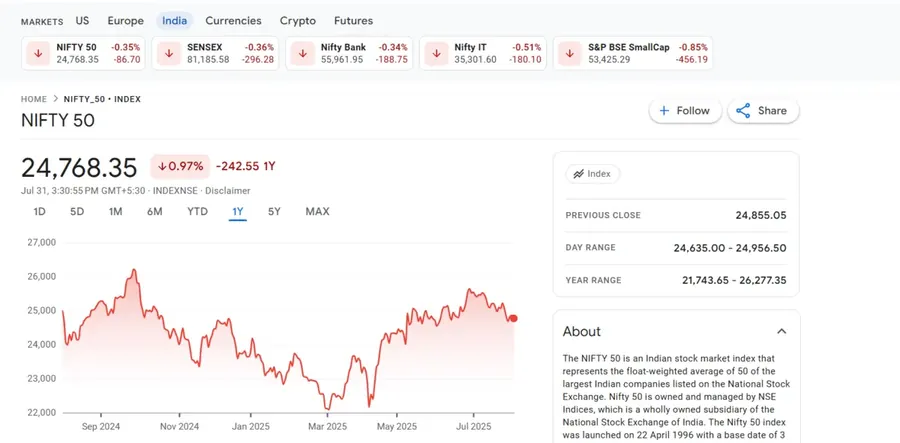Screen dimensions: 900x443
Task: Click the plus icon in Follow
Action: (x=664, y=111)
